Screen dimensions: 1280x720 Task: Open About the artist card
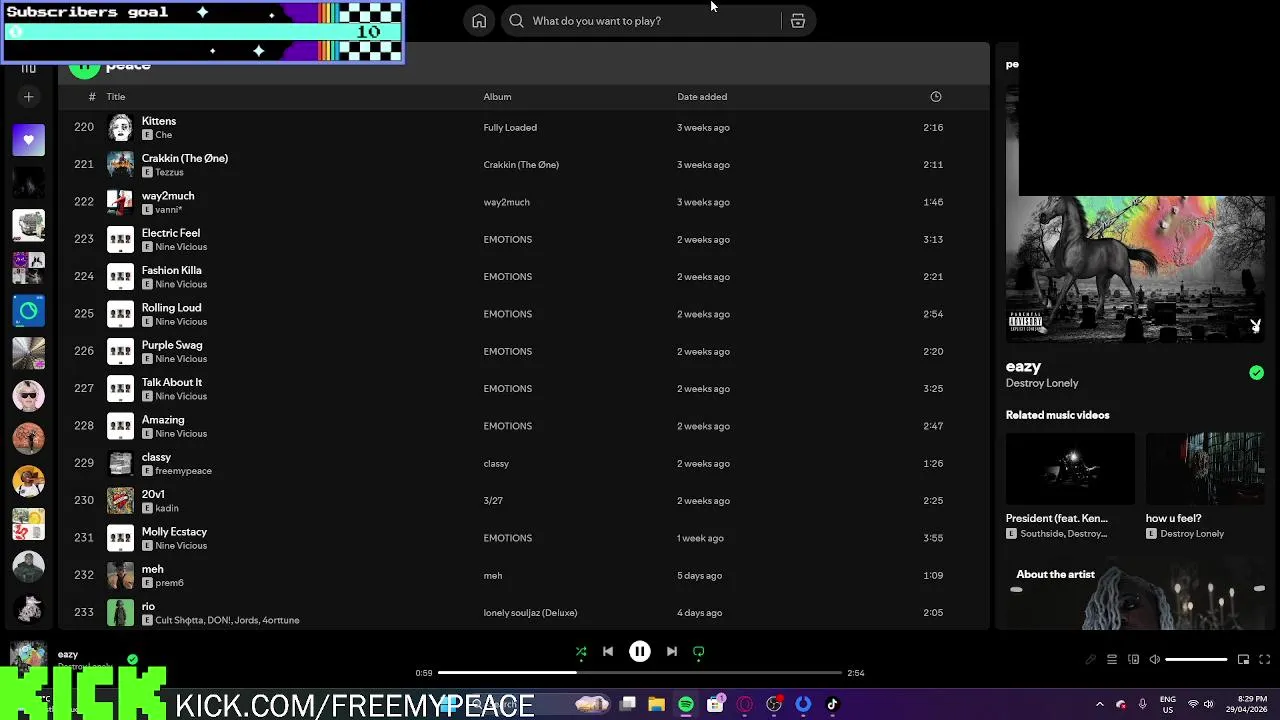tap(1135, 592)
